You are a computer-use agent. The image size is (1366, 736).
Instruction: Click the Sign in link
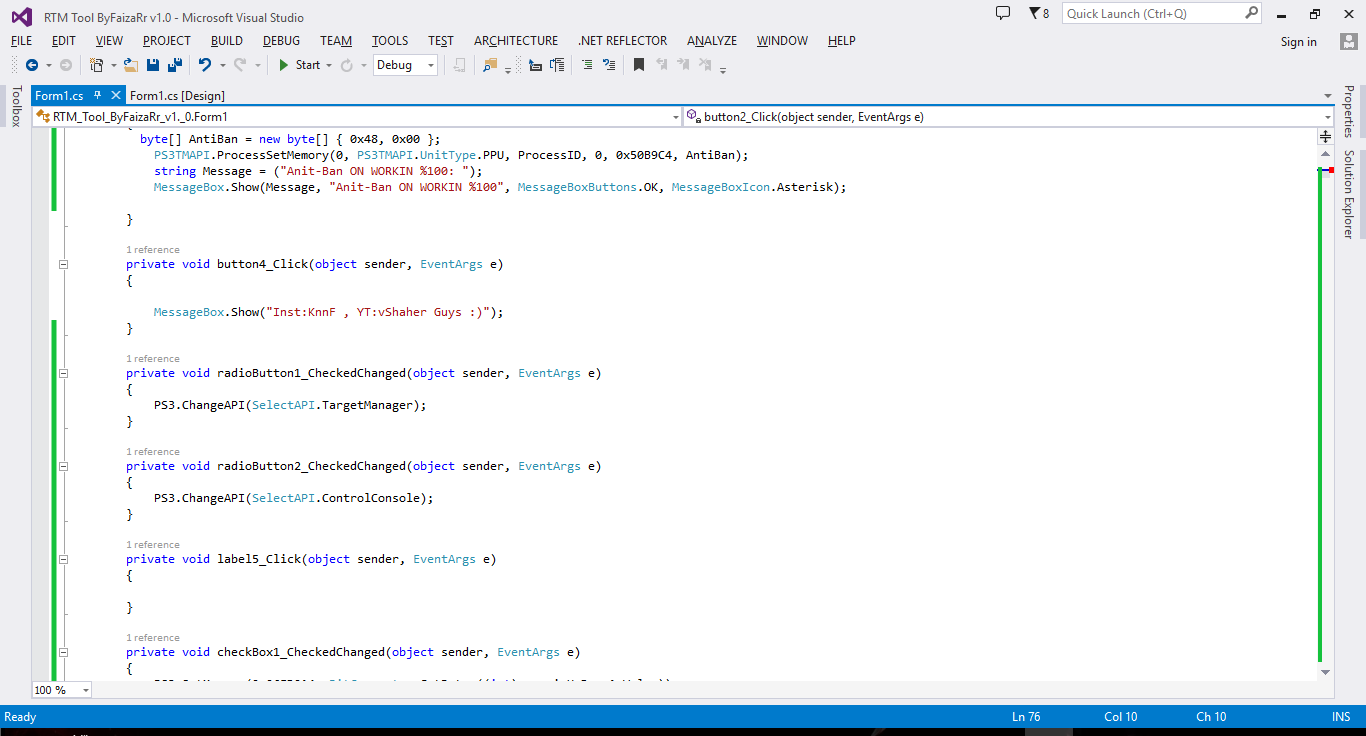[x=1298, y=42]
